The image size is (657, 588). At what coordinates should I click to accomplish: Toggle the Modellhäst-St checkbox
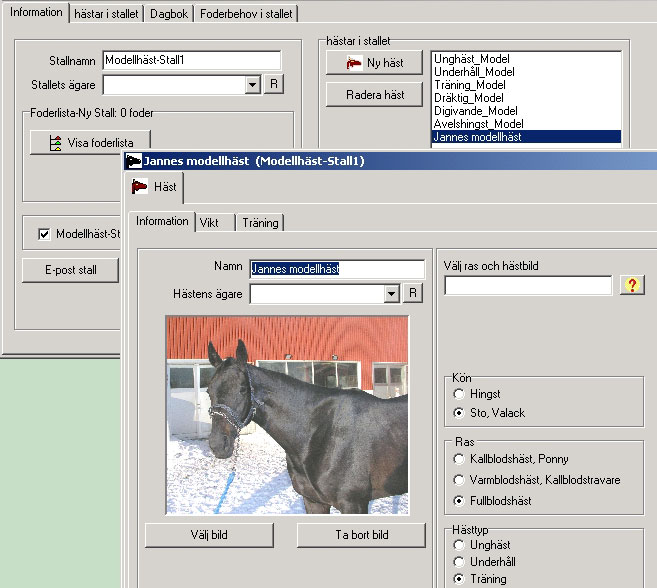click(44, 234)
